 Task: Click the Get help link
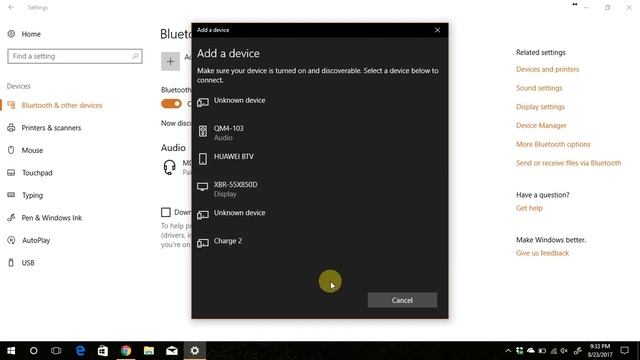tap(529, 208)
